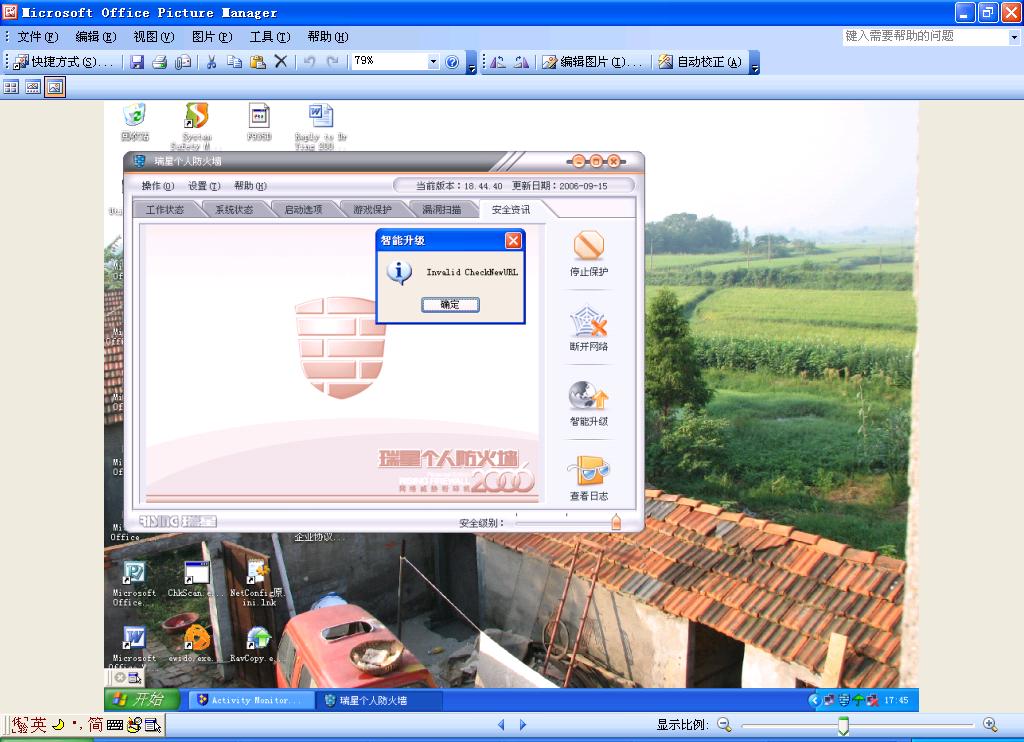Select the 系统状态 tab in pictured firewall
The image size is (1024, 742).
click(x=234, y=210)
